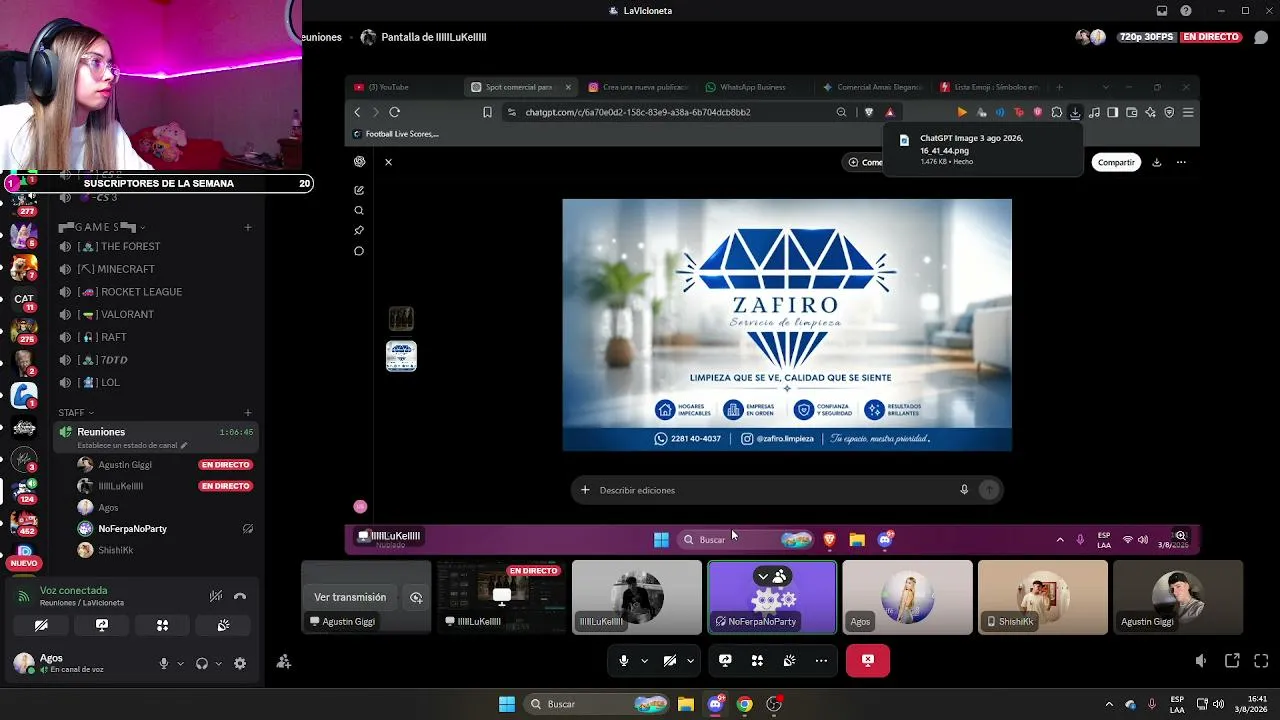Join the ROCKET LEAGUE voice channel

[157, 292]
